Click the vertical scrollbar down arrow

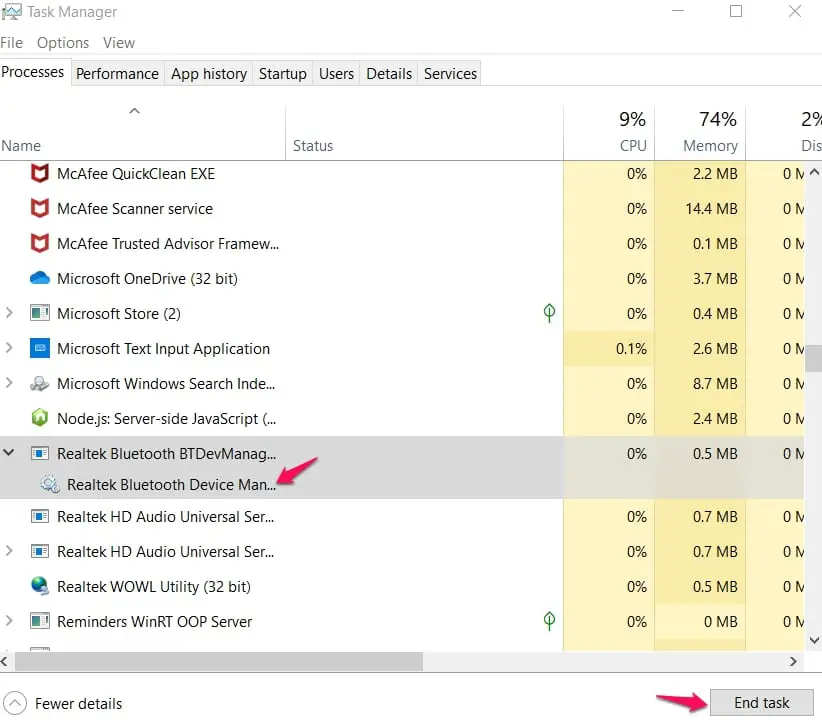click(x=814, y=640)
